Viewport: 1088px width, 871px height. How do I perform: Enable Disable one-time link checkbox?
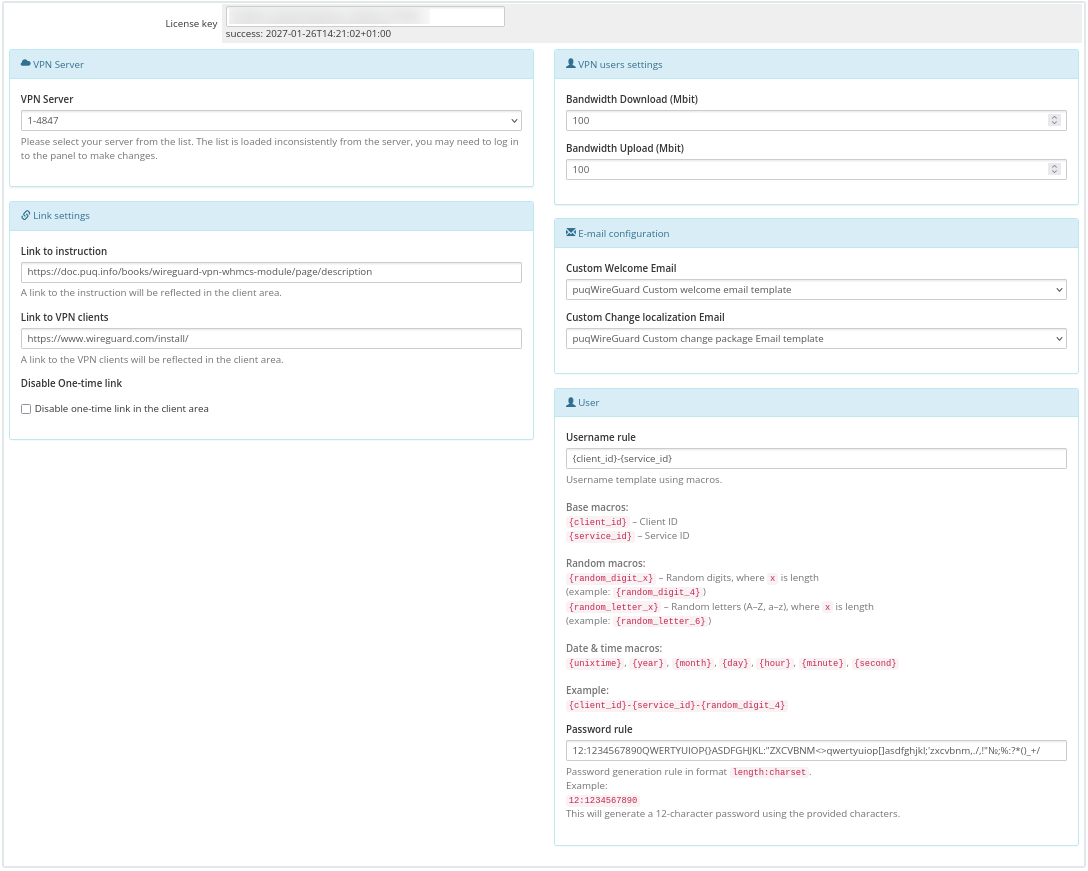[x=26, y=409]
